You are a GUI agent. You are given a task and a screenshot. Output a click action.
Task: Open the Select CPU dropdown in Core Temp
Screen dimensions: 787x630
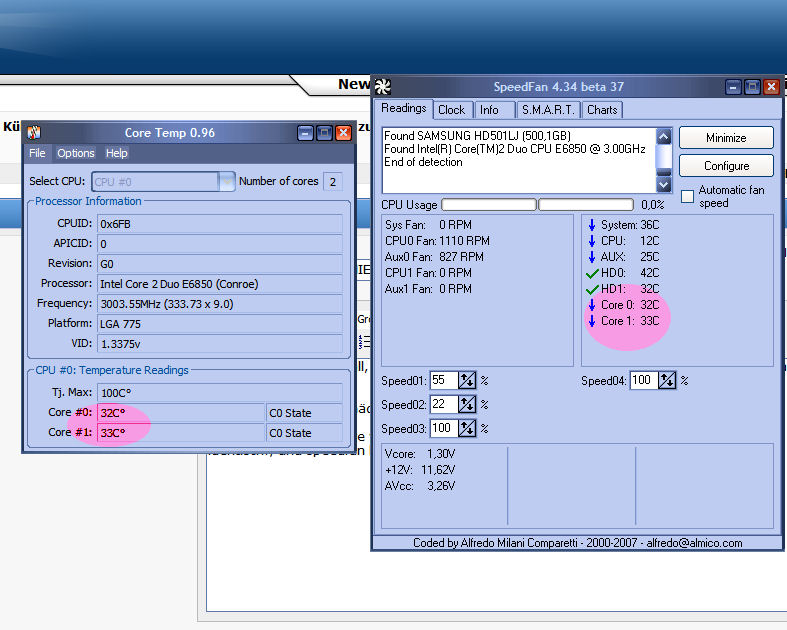(227, 182)
